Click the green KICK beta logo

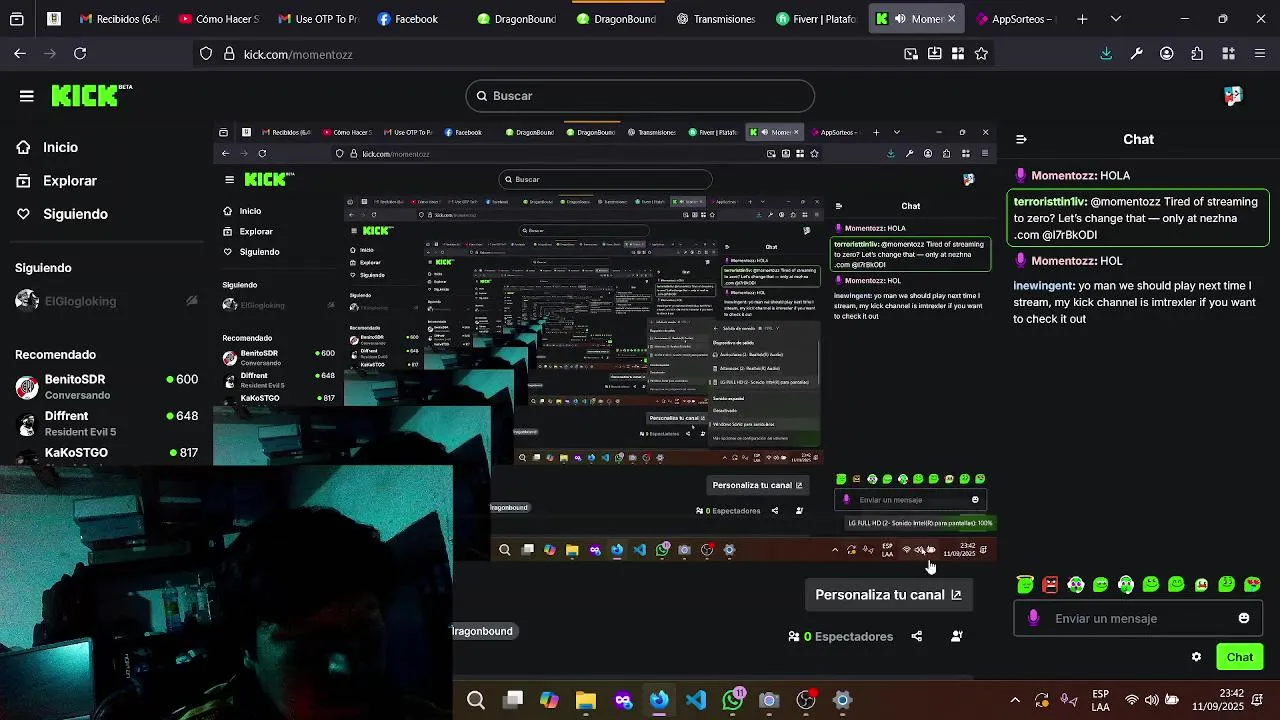click(91, 95)
